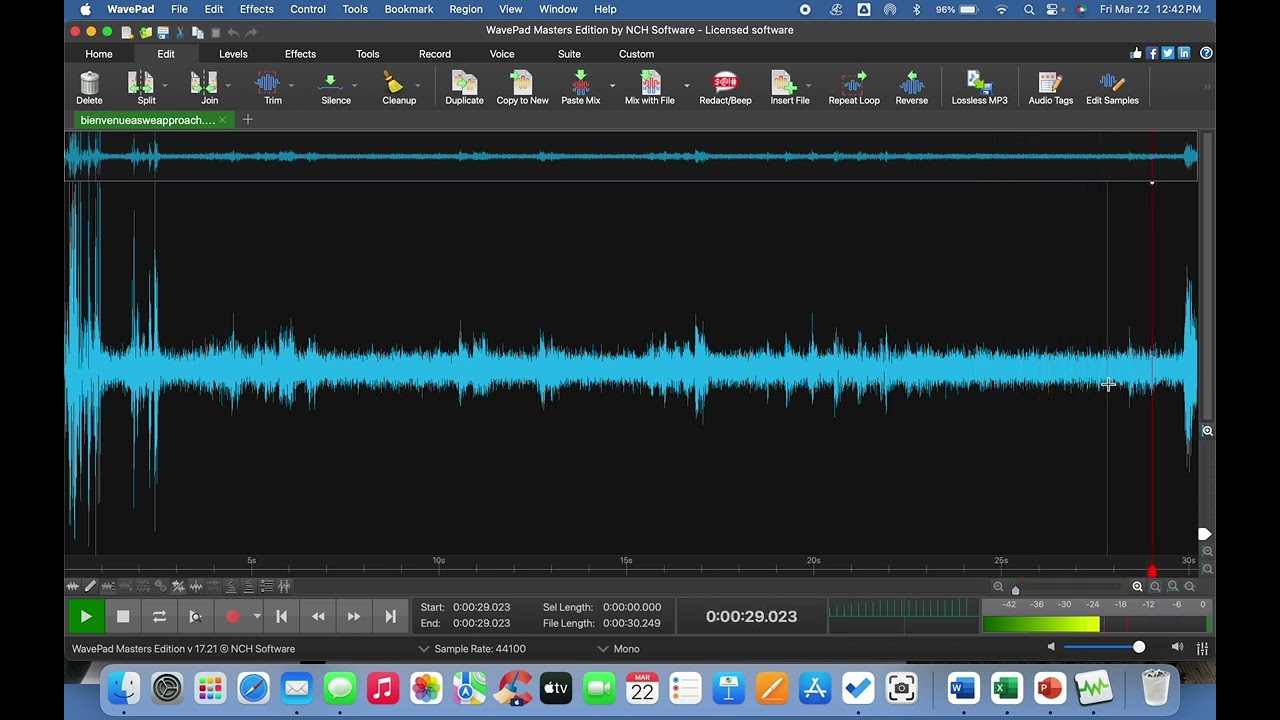
Task: Click the vertical zoom magnifier at right edge
Action: tap(1207, 431)
